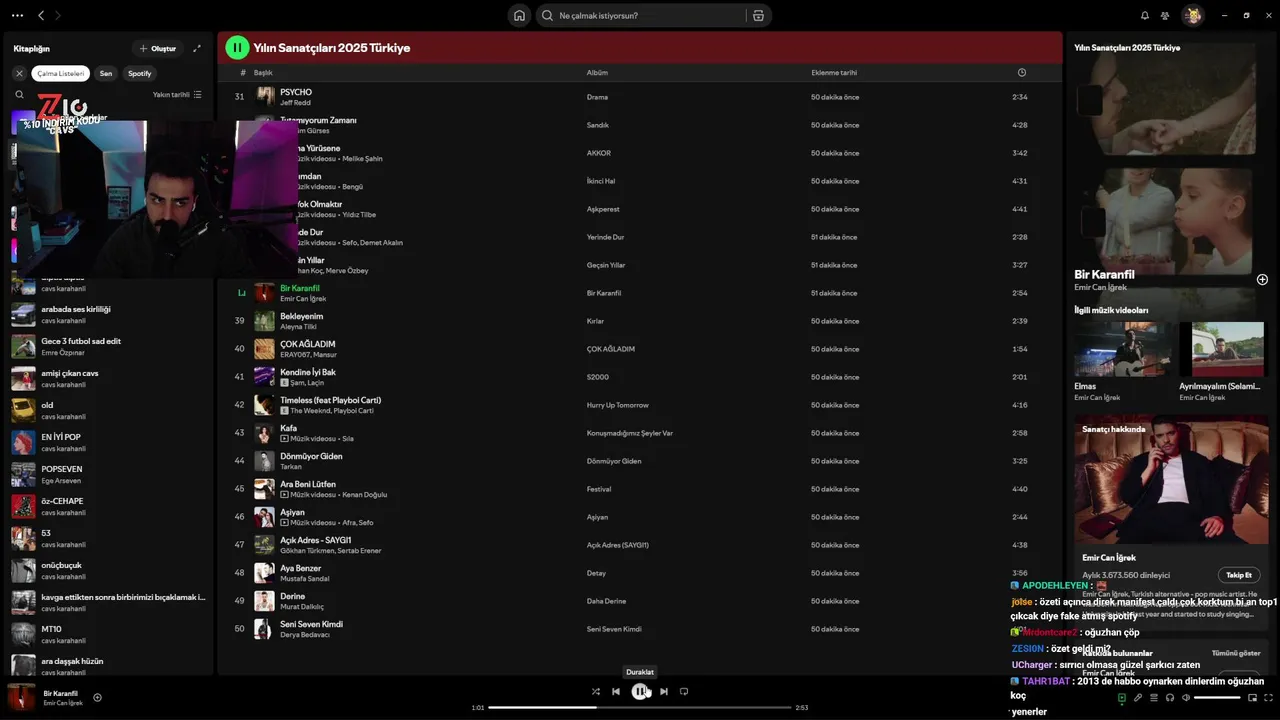1280x720 pixels.
Task: Clear library filters with the X button
Action: [x=19, y=73]
